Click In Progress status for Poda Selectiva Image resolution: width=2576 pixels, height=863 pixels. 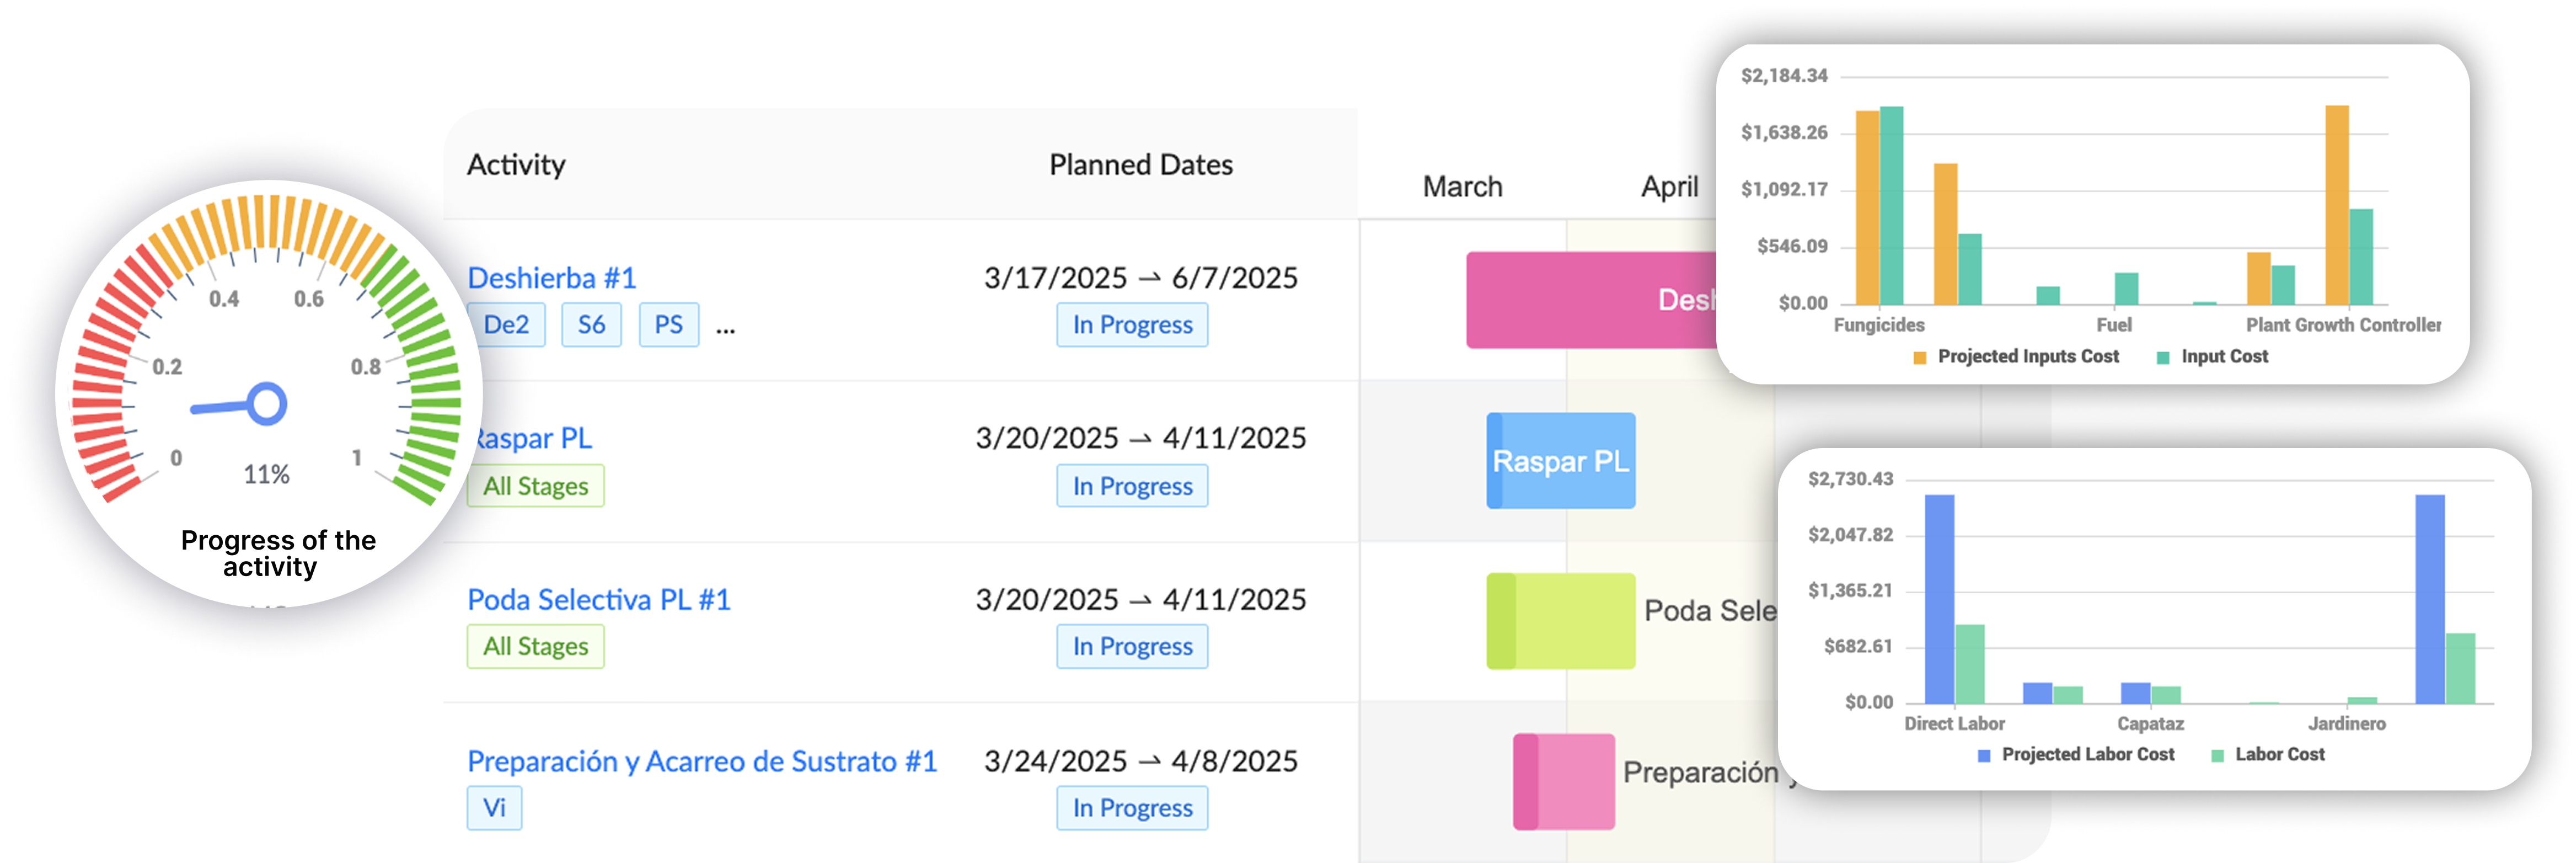pyautogui.click(x=1132, y=647)
